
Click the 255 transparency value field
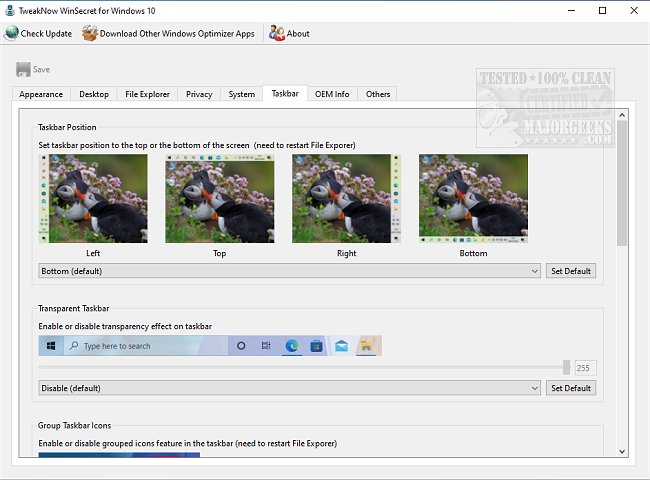586,368
